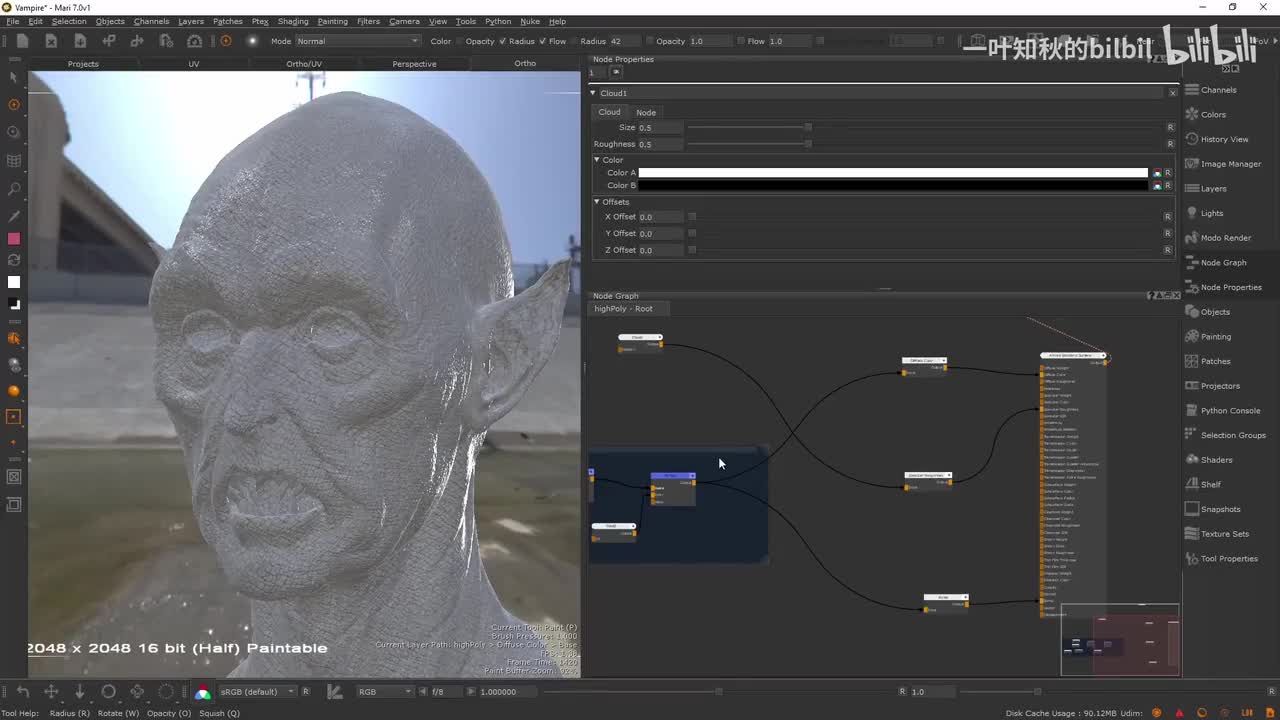
Task: Close the Cloud1 properties panel
Action: click(1172, 93)
